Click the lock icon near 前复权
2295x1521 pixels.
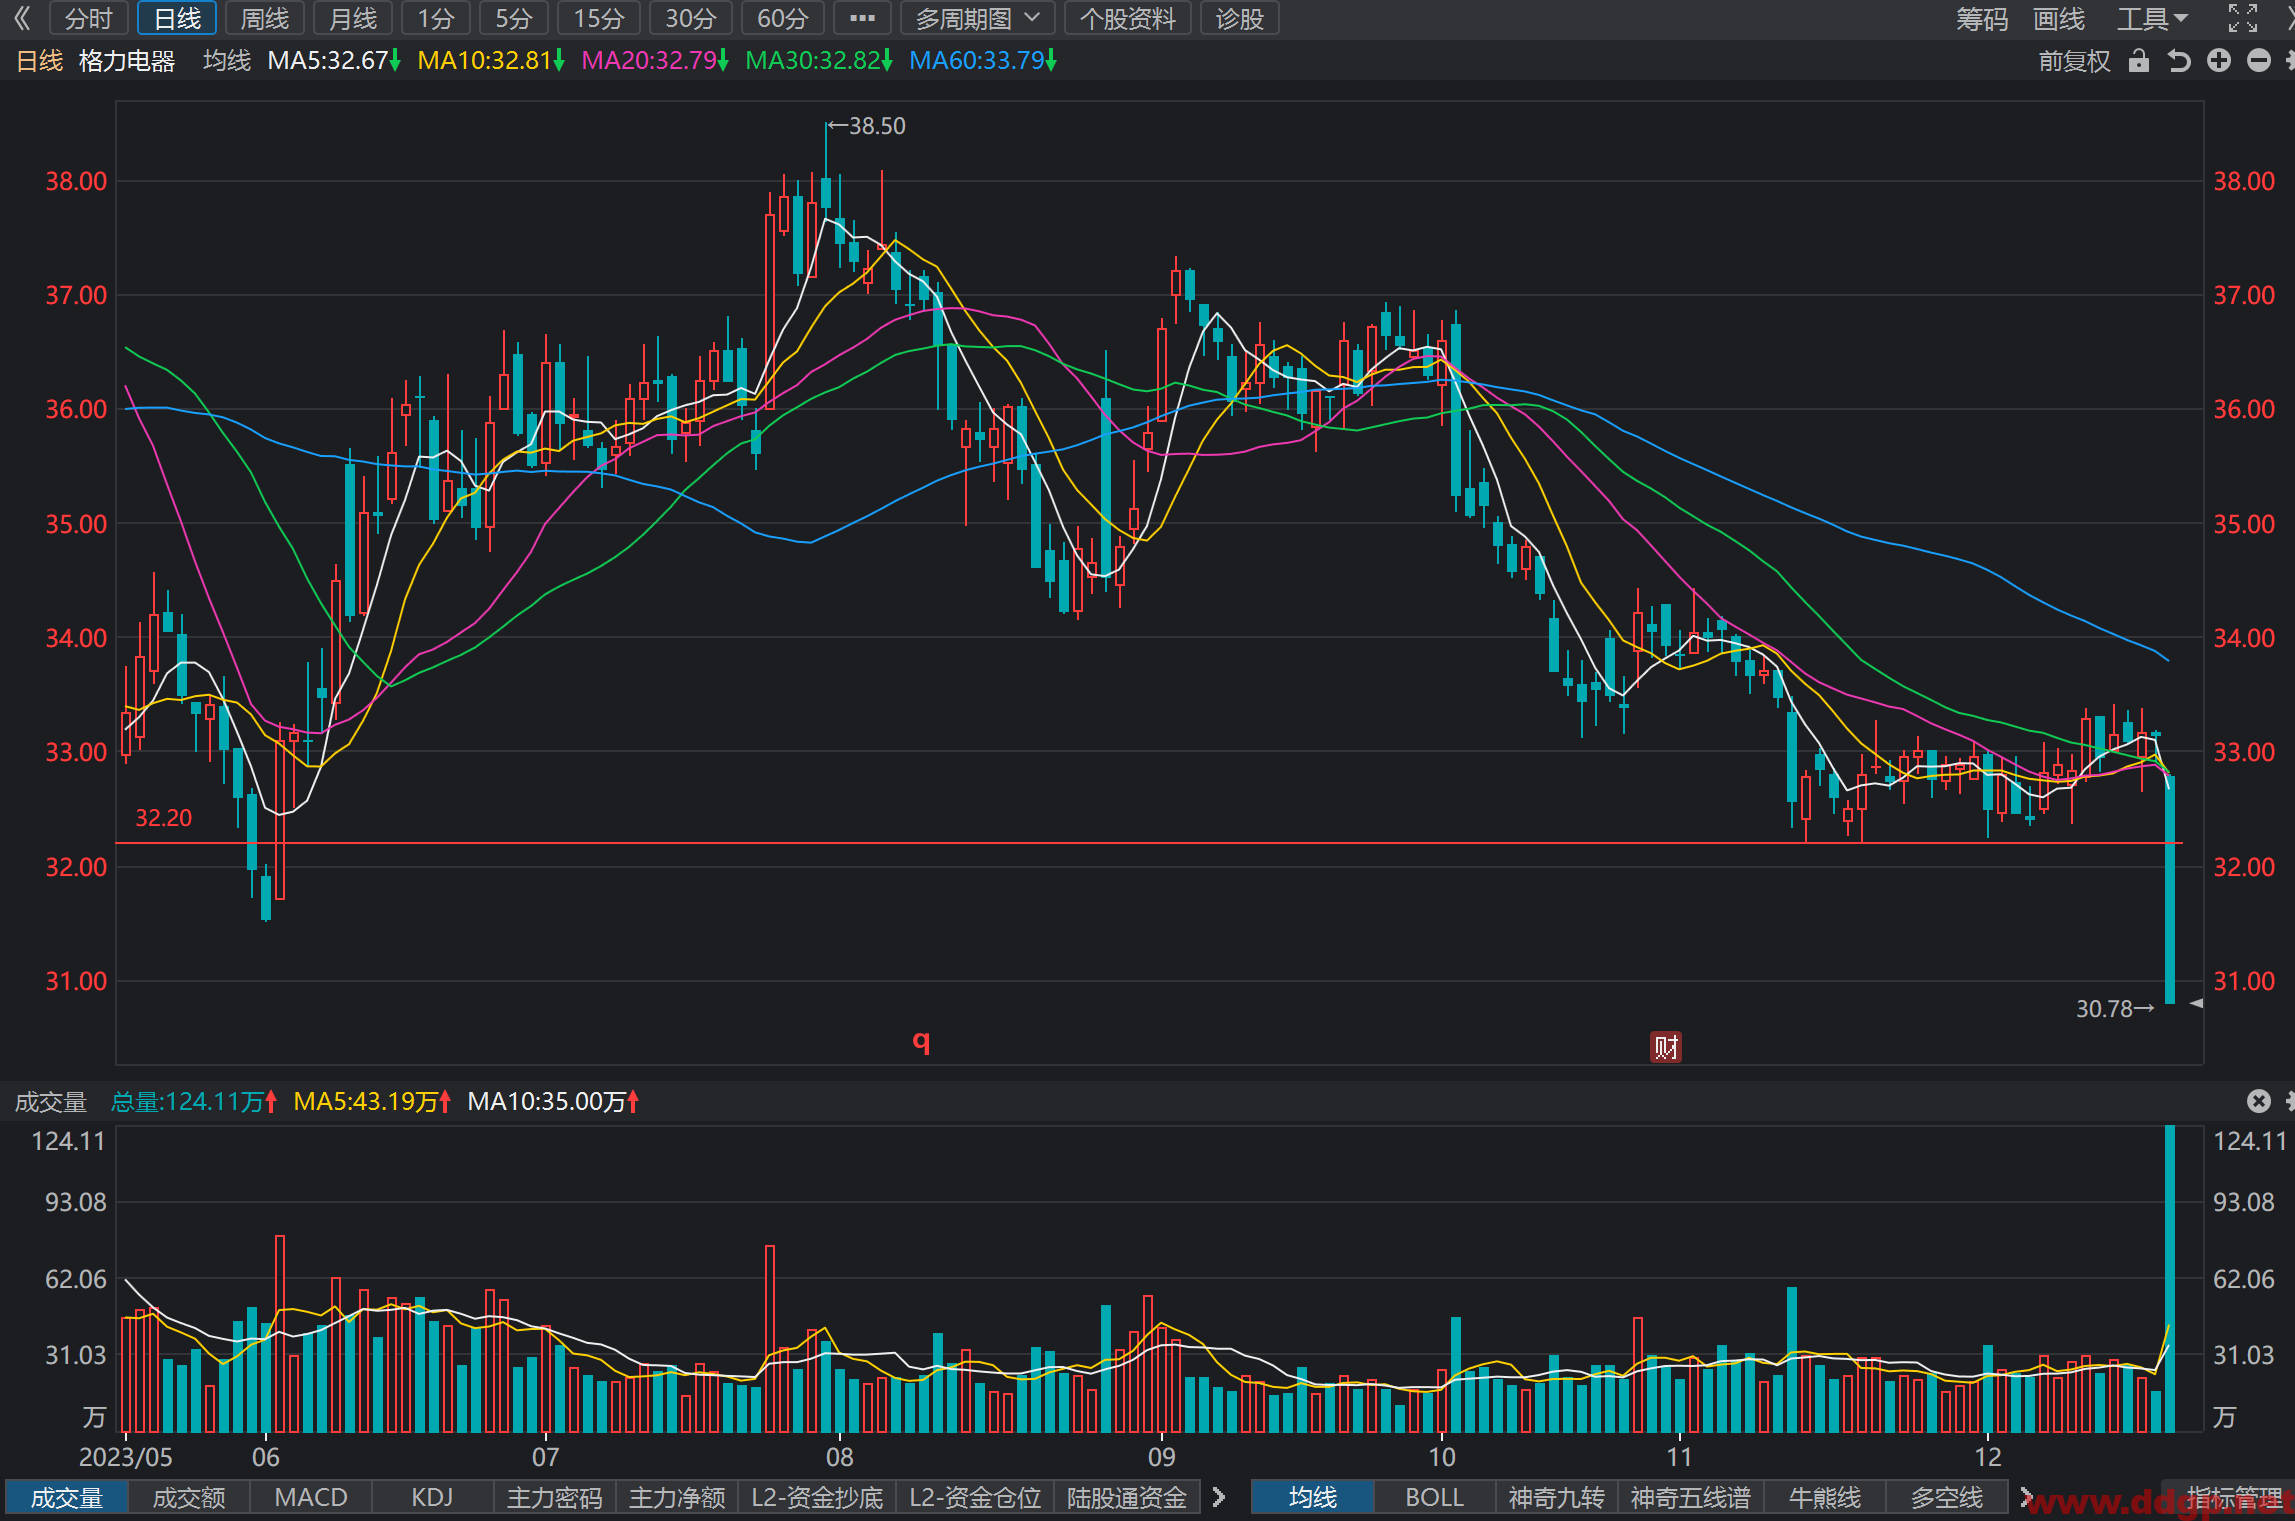tap(2139, 61)
